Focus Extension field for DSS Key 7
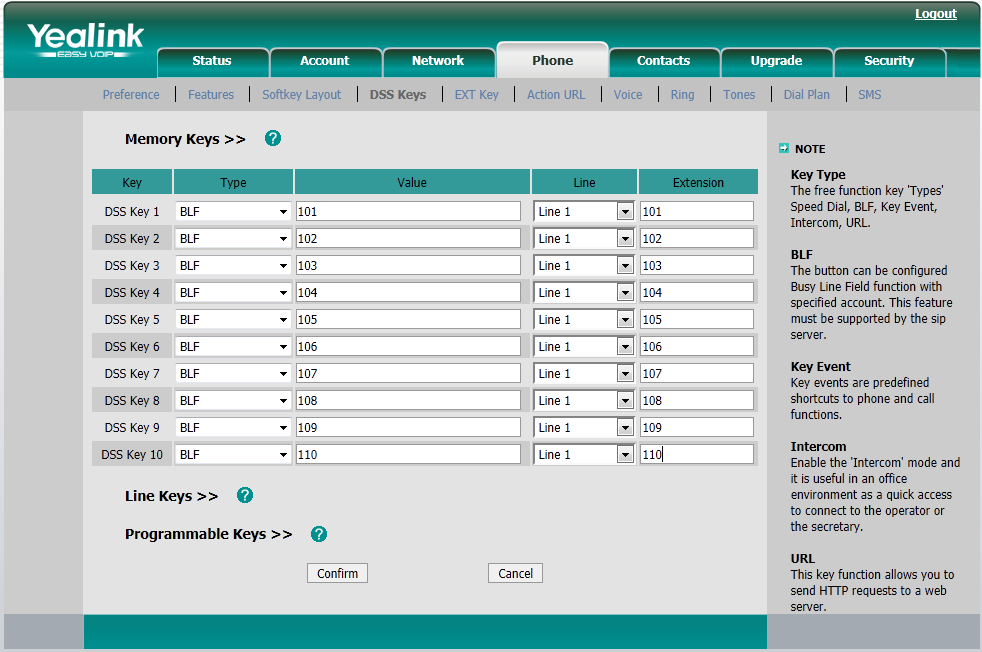The image size is (982, 652). click(x=696, y=373)
